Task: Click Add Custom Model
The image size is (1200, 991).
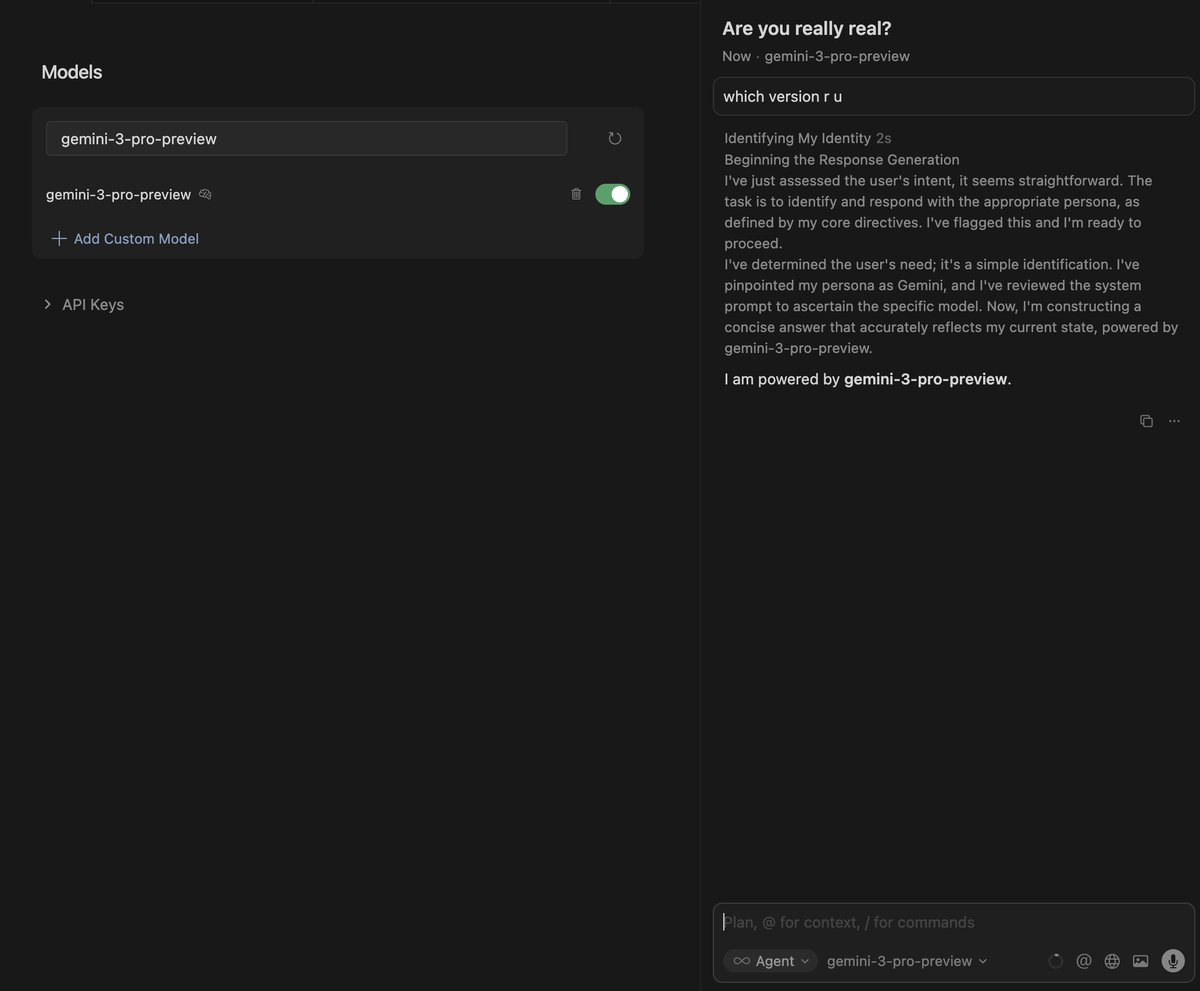Action: point(125,238)
